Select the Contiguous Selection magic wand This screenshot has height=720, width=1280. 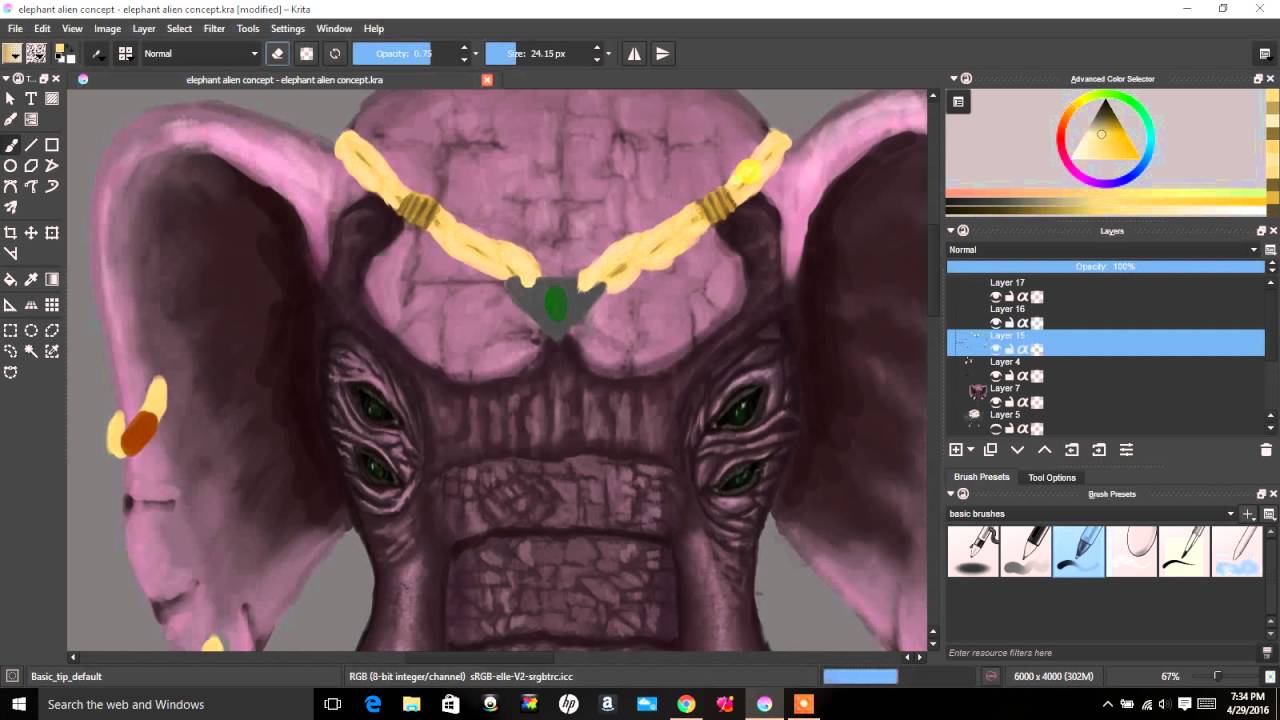[x=31, y=352]
